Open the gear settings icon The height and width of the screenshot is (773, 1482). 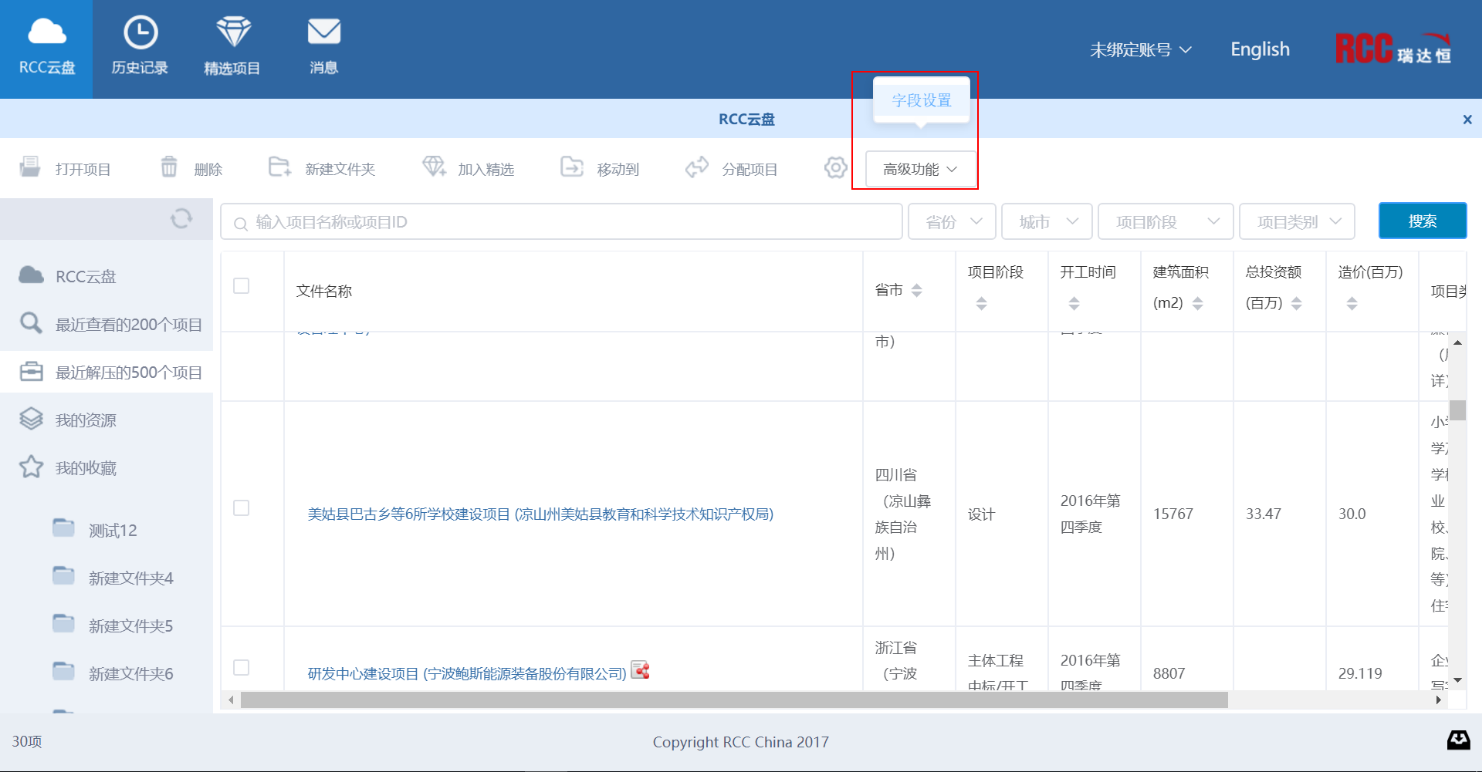(836, 168)
